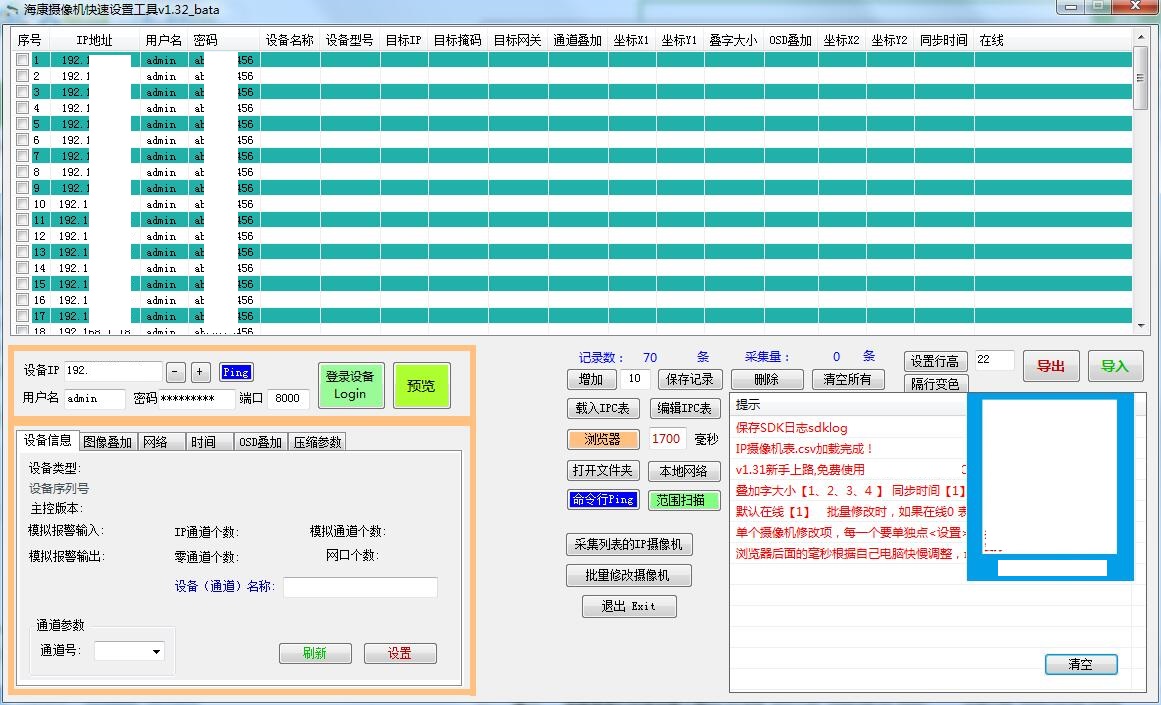
Task: Click the plus button next to device IP
Action: (x=201, y=372)
